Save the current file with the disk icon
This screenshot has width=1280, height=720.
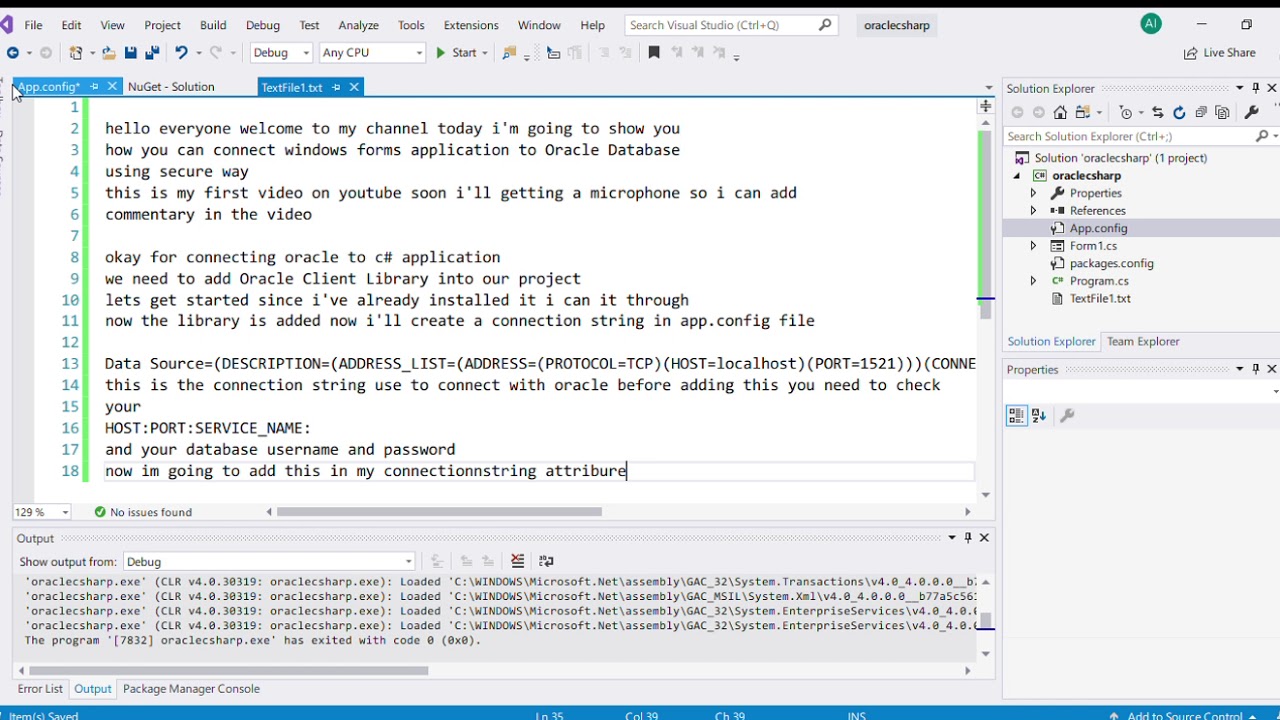130,53
